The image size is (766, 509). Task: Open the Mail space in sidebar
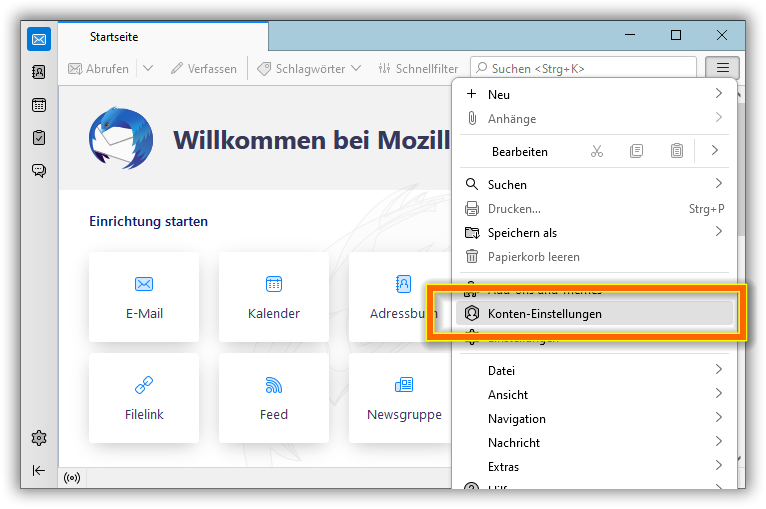(x=39, y=39)
